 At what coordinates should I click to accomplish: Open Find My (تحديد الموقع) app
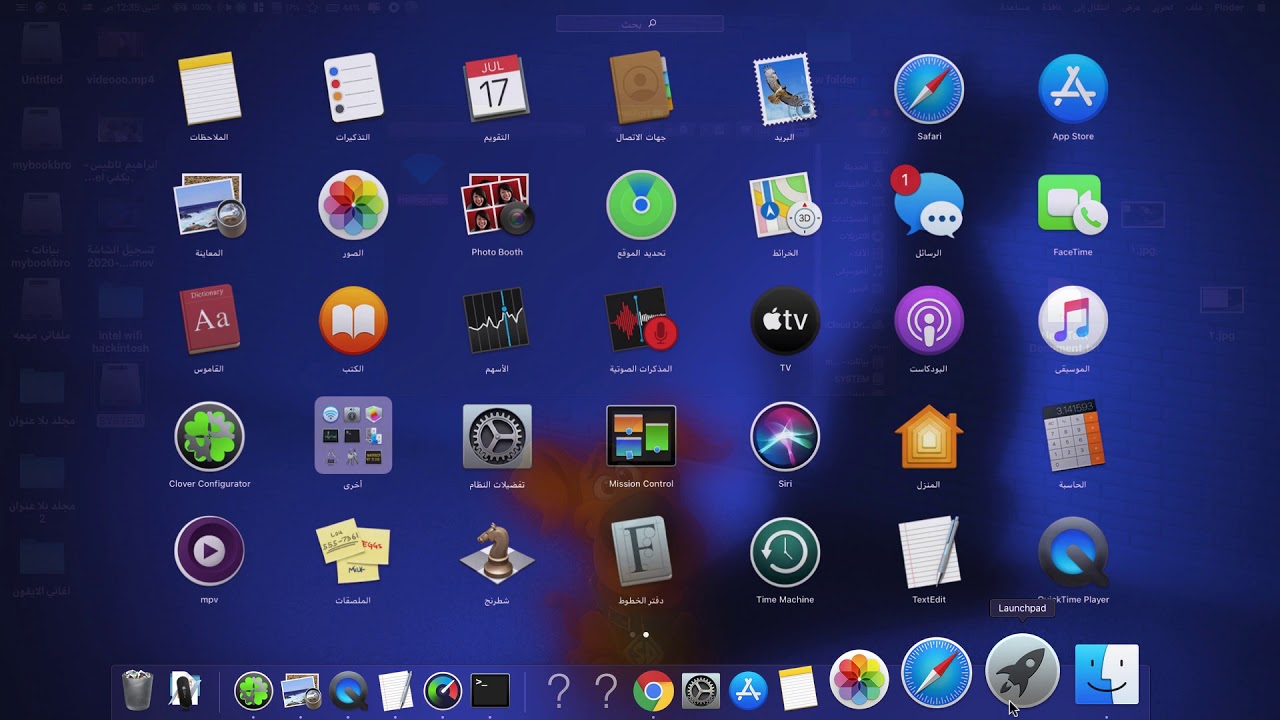point(641,205)
